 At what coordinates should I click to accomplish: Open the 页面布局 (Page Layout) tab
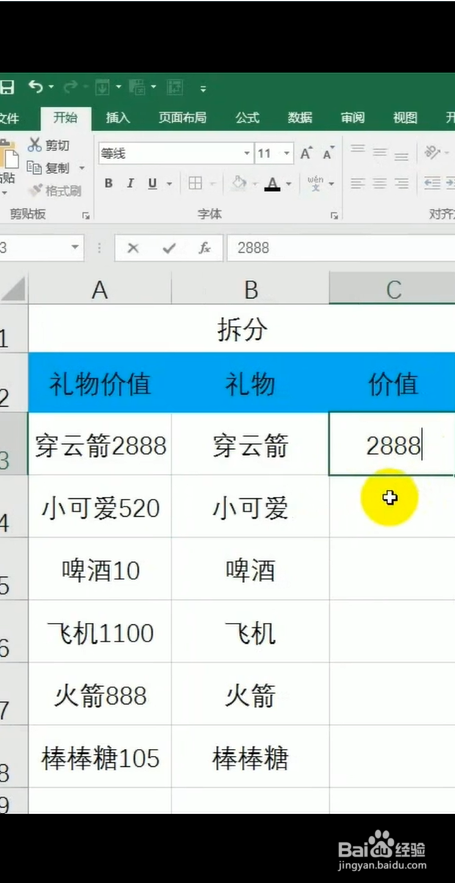pos(182,118)
